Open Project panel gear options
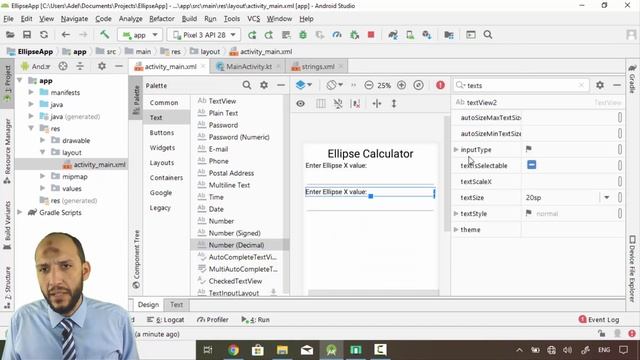The height and width of the screenshot is (360, 640). click(102, 66)
